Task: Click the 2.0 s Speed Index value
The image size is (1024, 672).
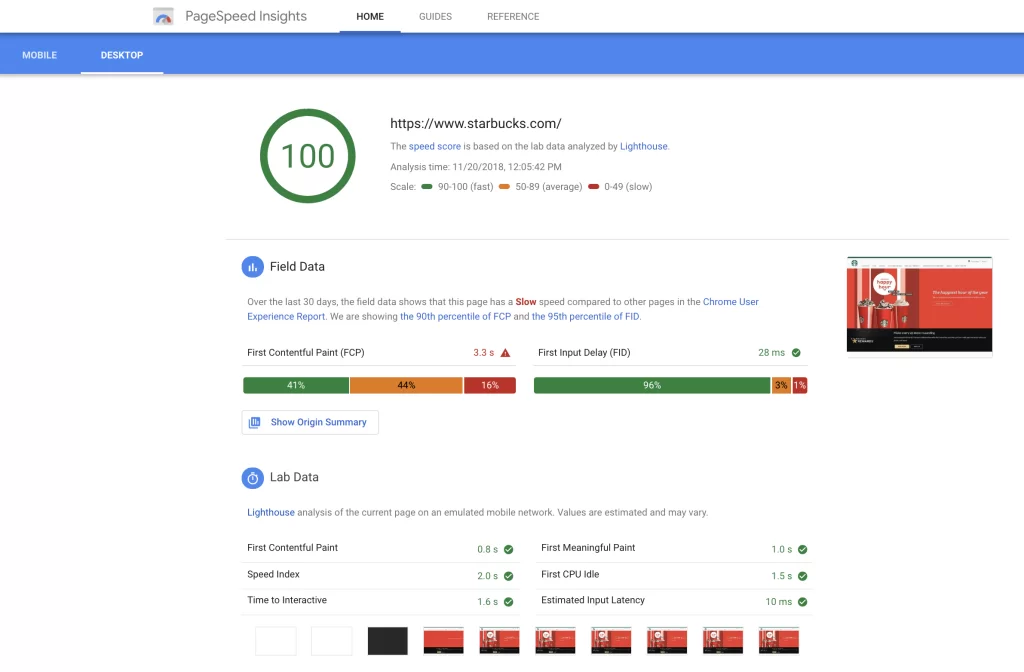Action: [x=487, y=576]
